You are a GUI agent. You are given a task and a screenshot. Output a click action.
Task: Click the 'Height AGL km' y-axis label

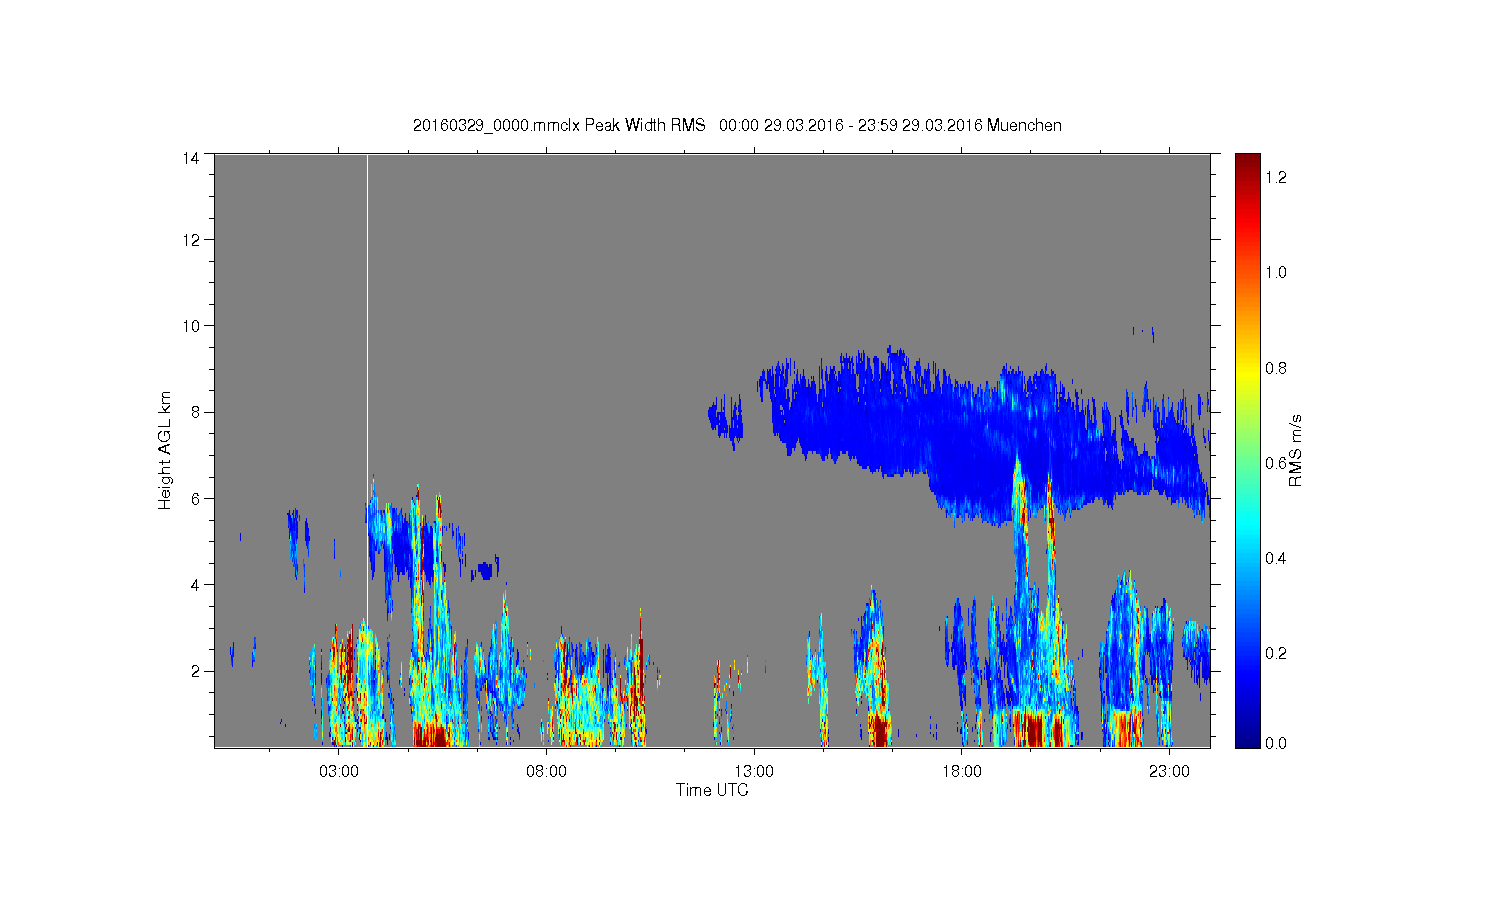tap(165, 450)
